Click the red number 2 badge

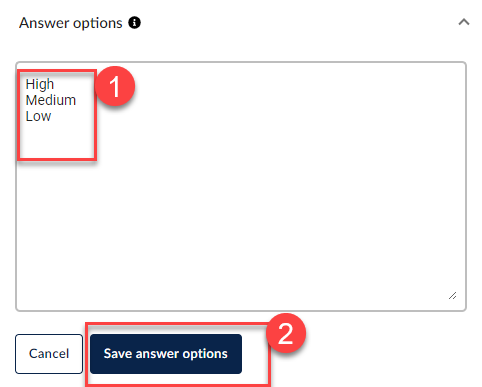[x=286, y=333]
